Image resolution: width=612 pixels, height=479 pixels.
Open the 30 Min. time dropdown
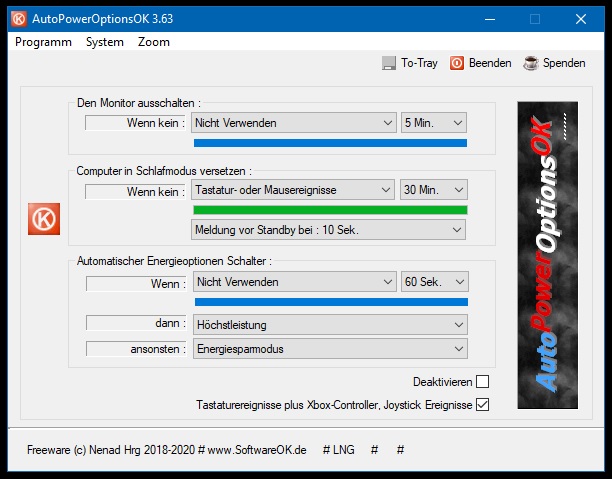click(x=434, y=190)
